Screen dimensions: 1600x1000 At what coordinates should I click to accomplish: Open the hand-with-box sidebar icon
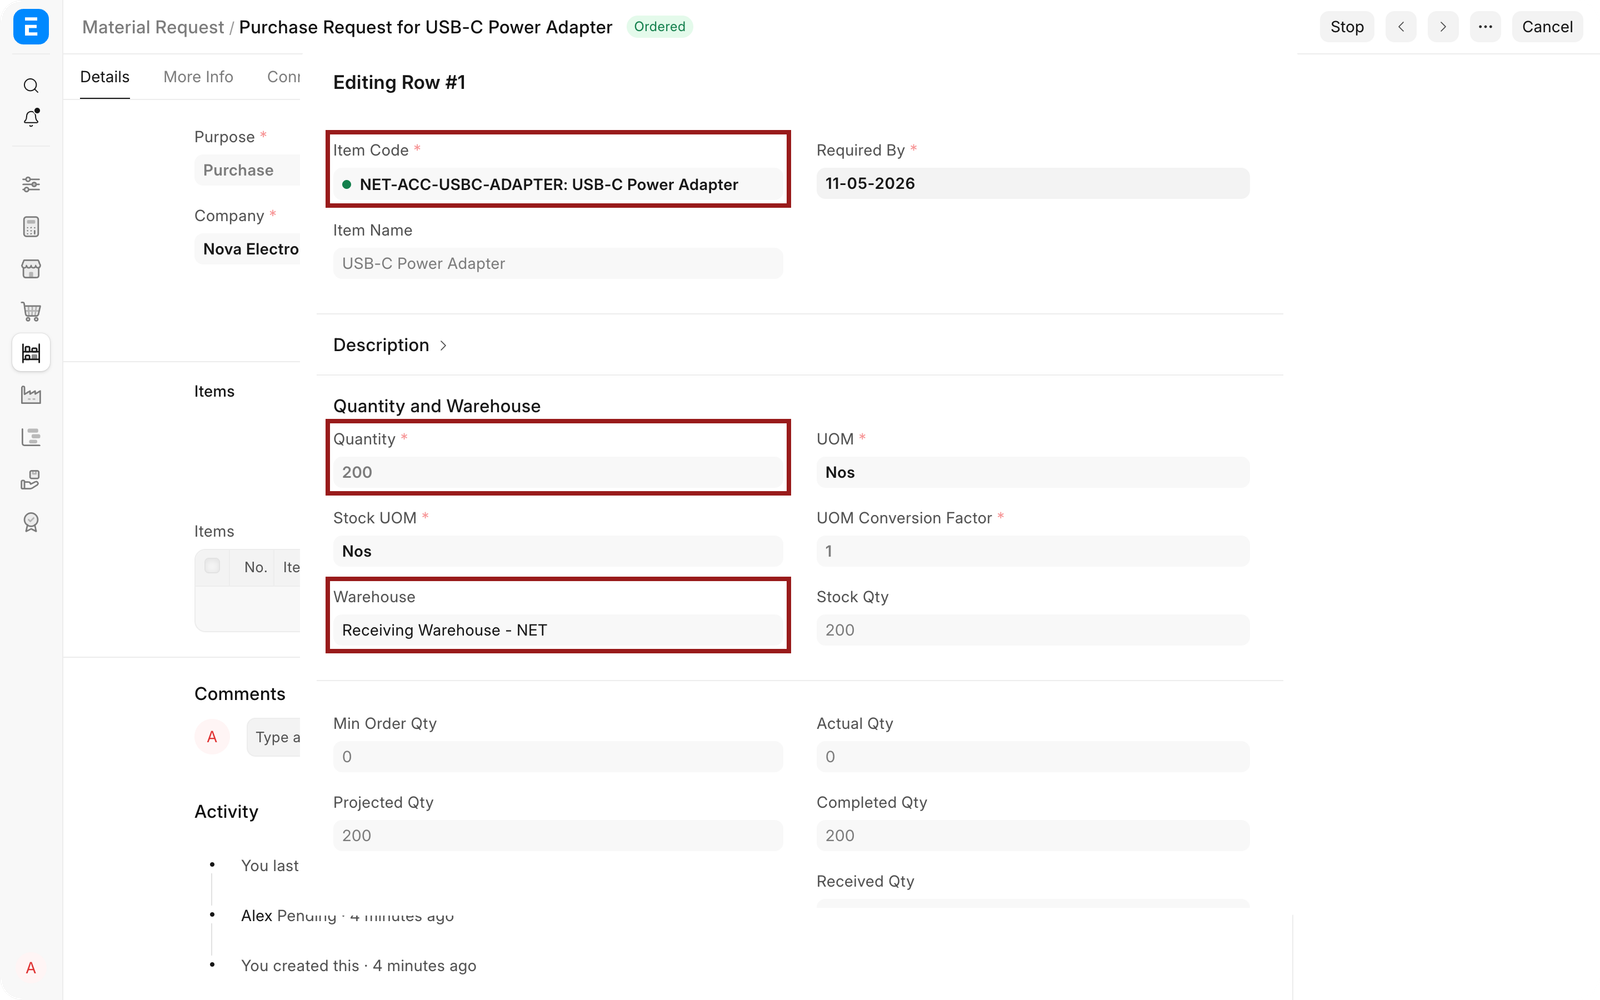pos(31,480)
